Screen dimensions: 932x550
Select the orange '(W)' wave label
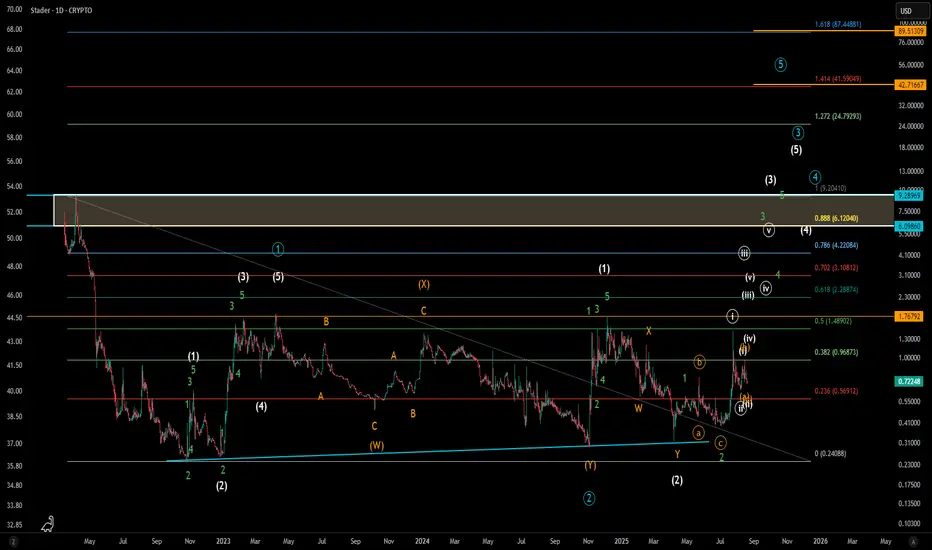tap(376, 445)
